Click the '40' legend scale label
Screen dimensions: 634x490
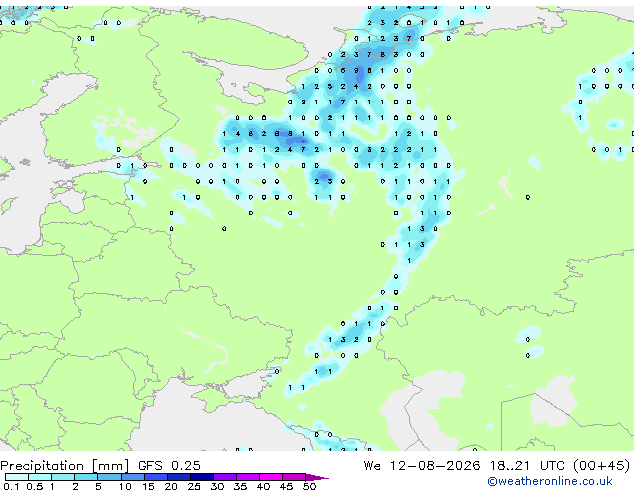coord(263,486)
